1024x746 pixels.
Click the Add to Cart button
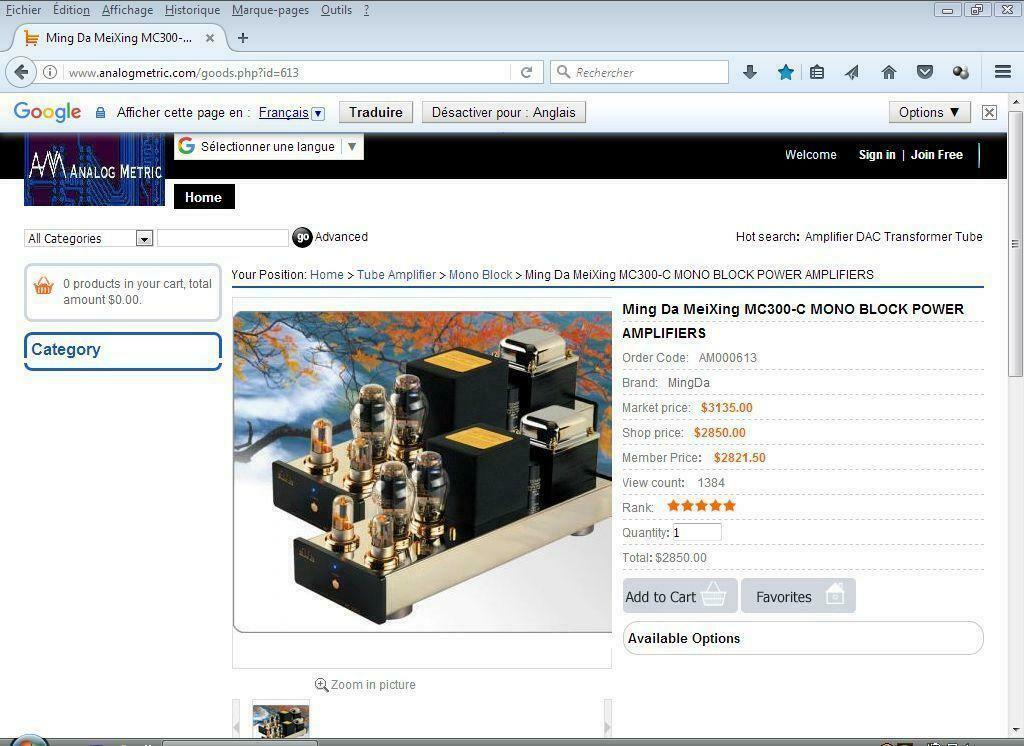pos(680,596)
